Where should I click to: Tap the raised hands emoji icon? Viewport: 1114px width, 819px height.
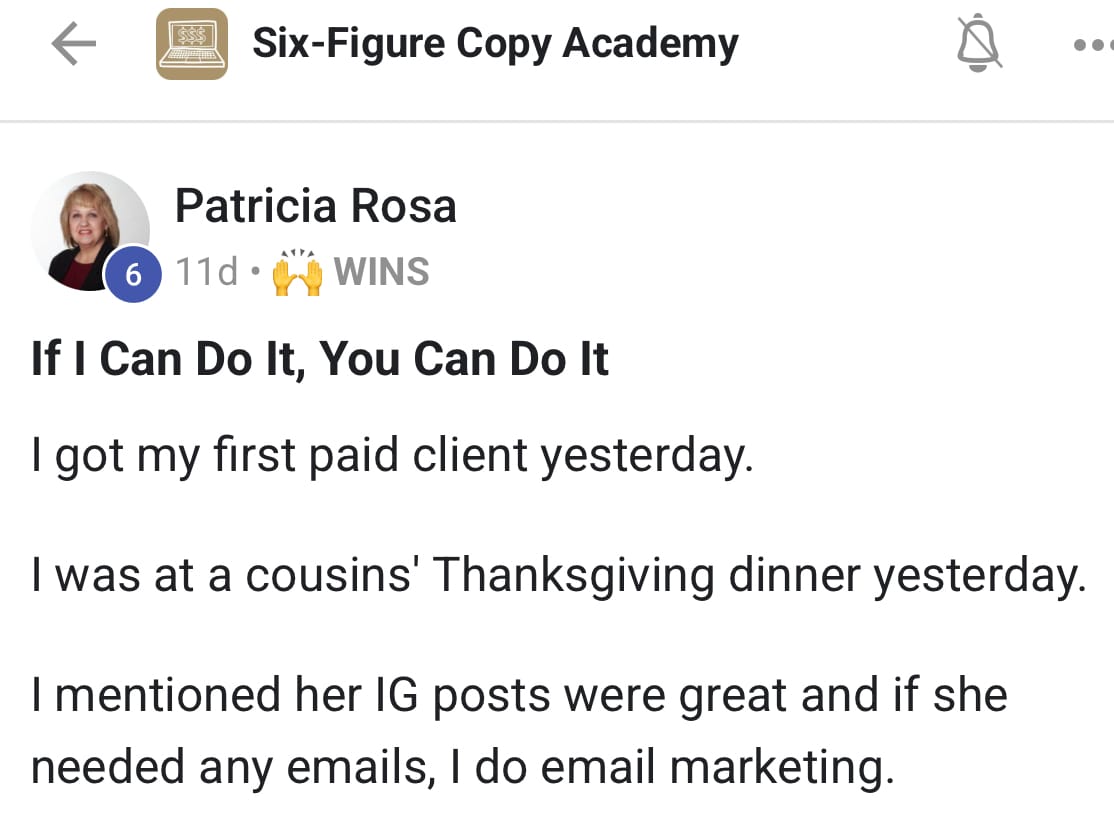click(x=298, y=272)
